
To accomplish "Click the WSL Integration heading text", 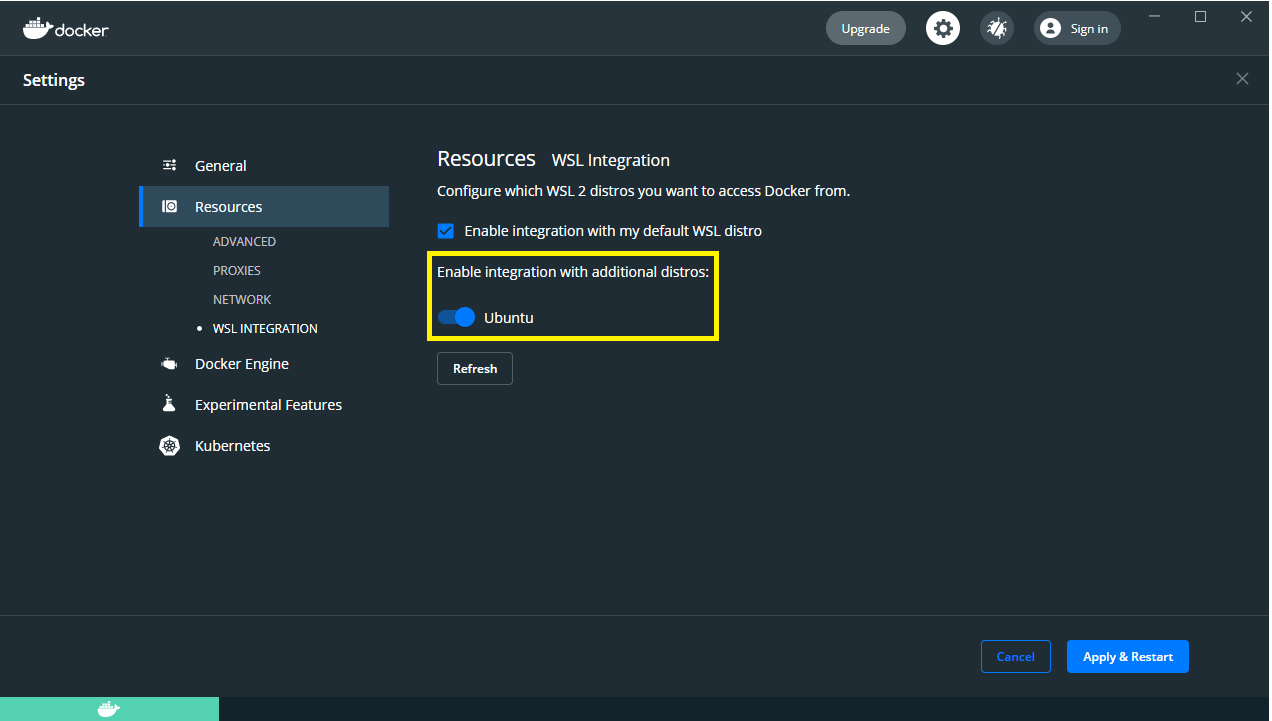I will [611, 160].
